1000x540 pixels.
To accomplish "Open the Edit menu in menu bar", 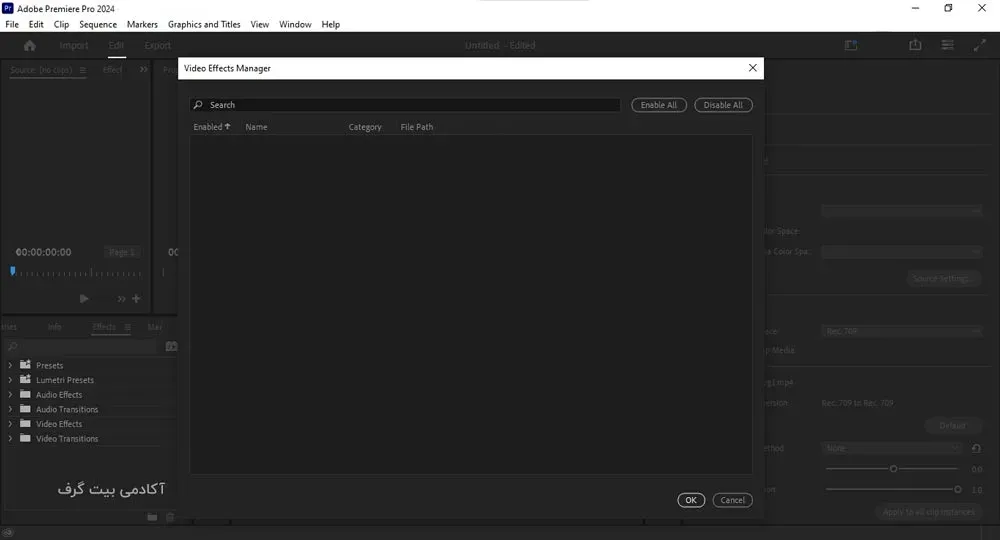I will point(36,24).
